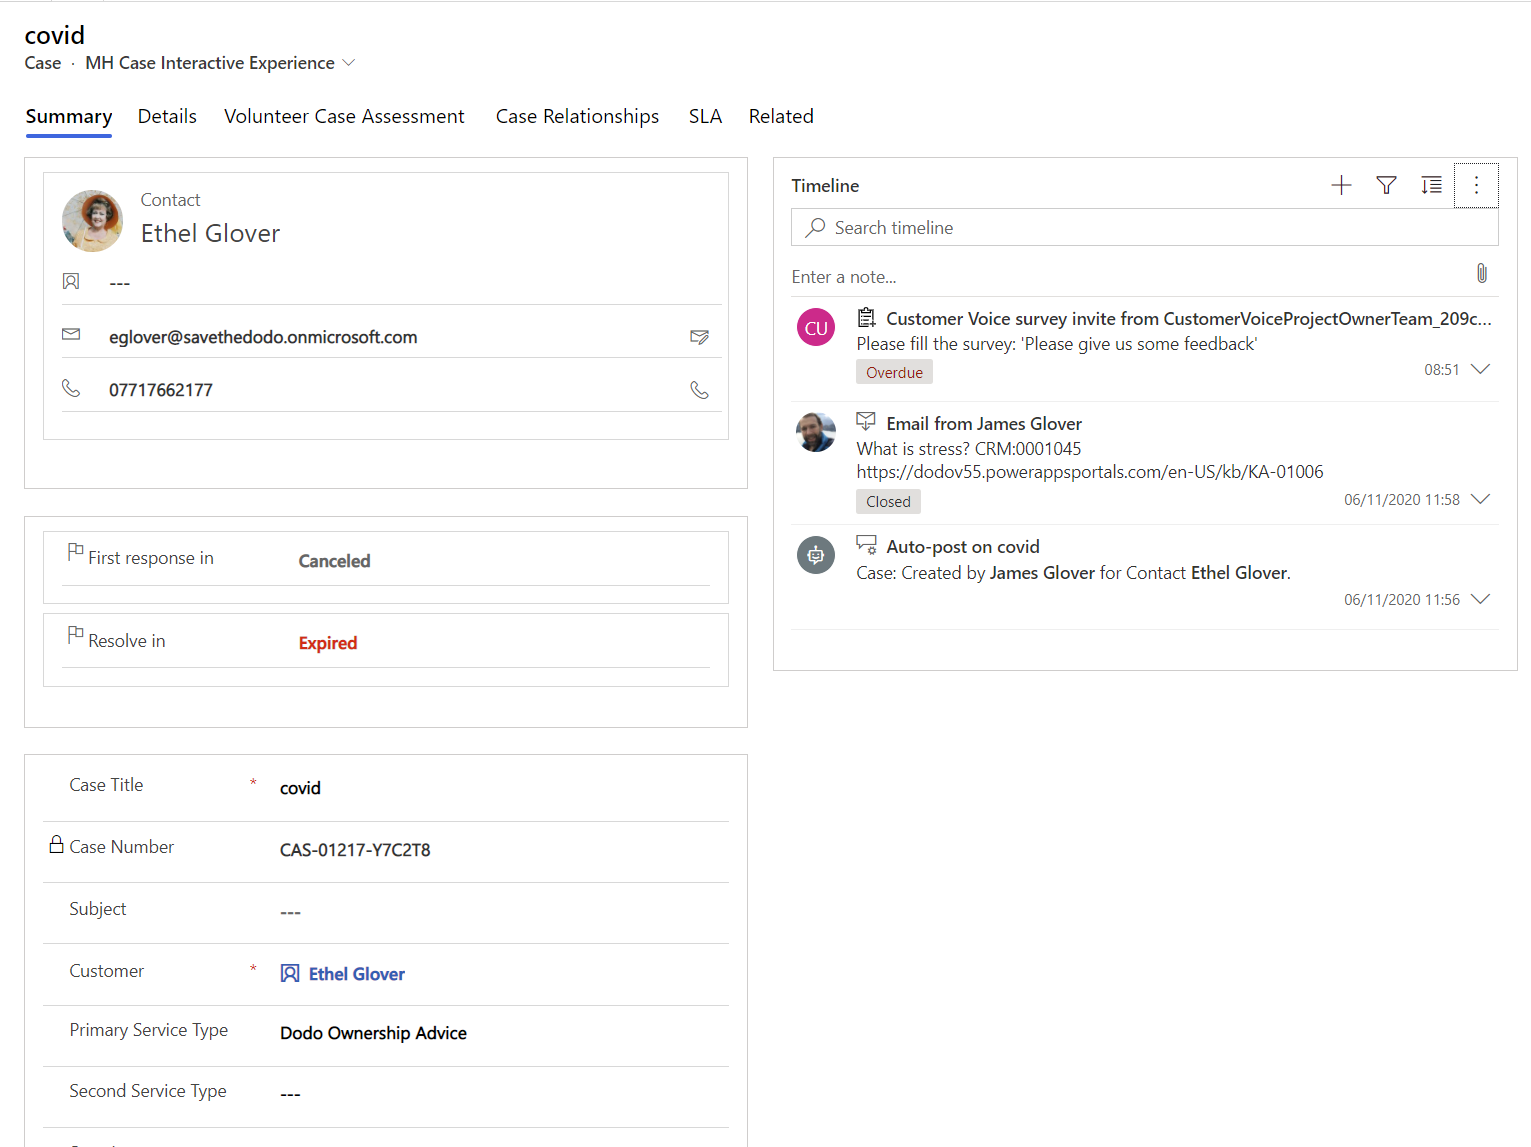Click the survey invite clipboard icon

866,318
